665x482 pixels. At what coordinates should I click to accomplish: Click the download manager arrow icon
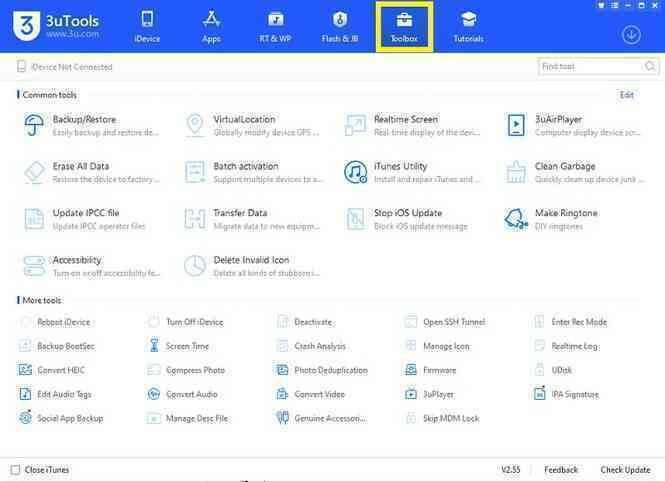(x=631, y=35)
